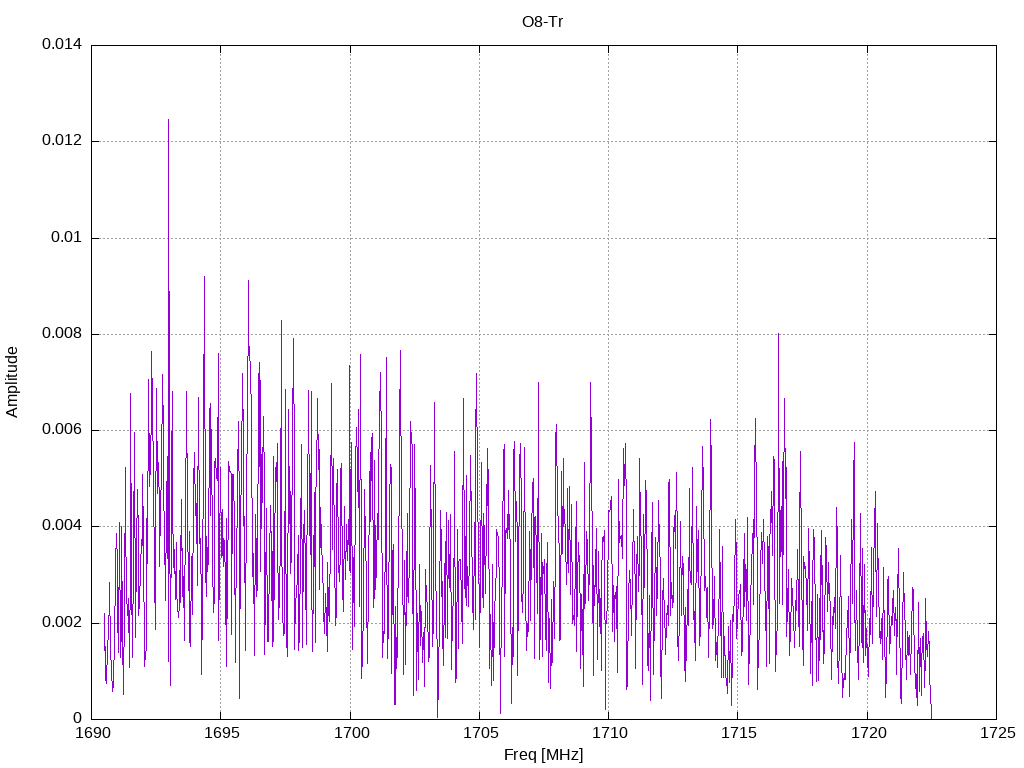Image resolution: width=1024 pixels, height=768 pixels.
Task: Click the 0.008 y-axis tick label
Action: coord(62,334)
